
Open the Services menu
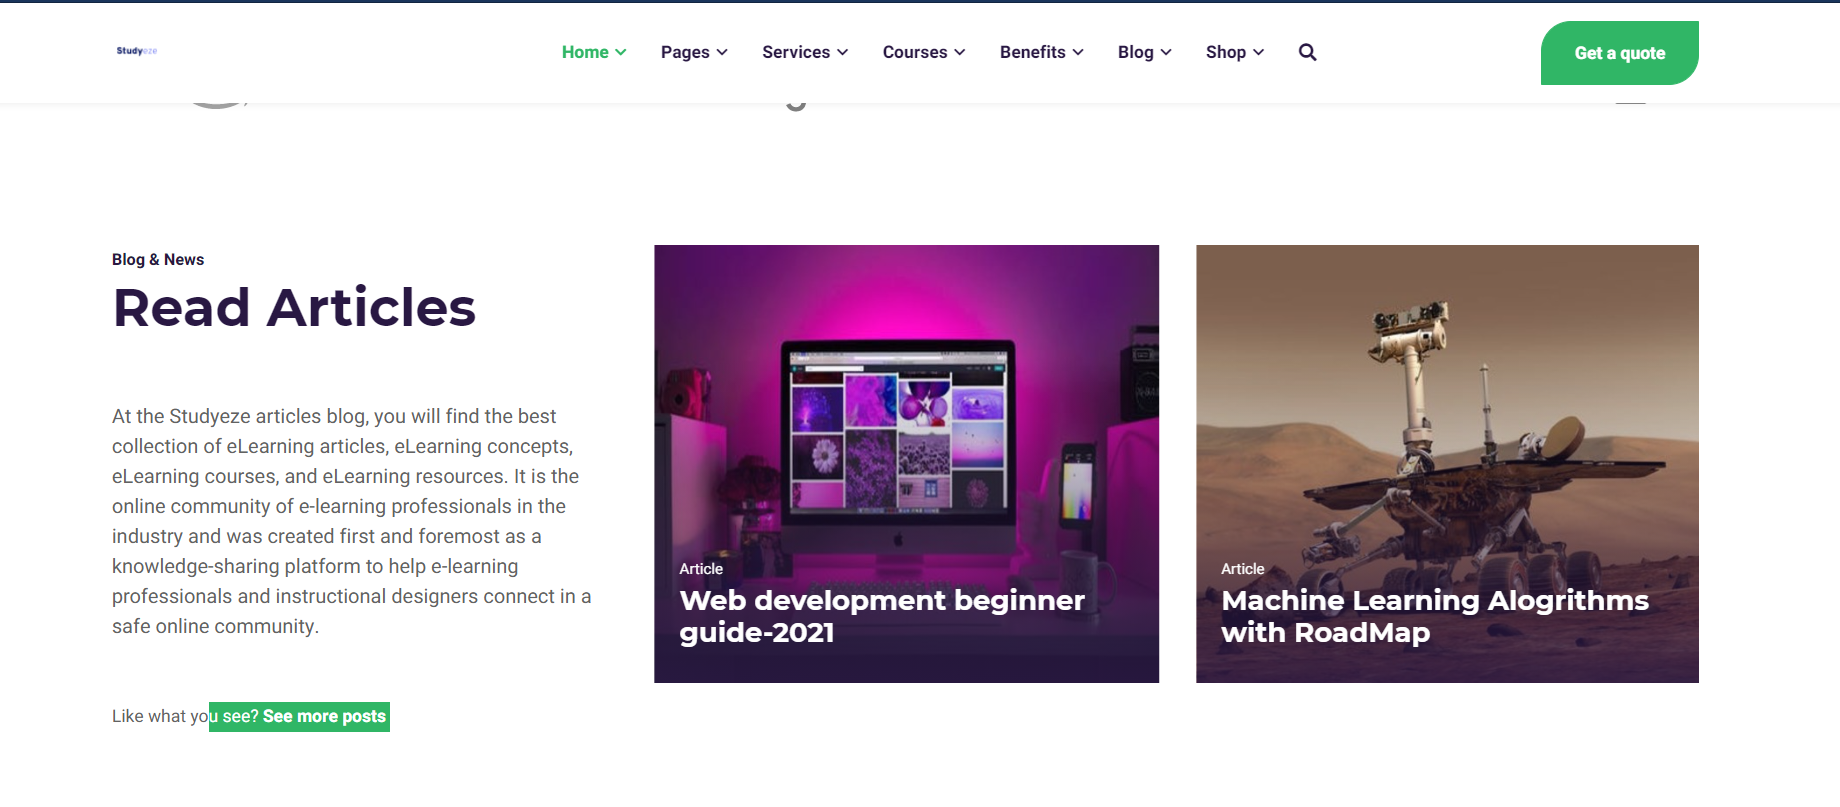[805, 52]
